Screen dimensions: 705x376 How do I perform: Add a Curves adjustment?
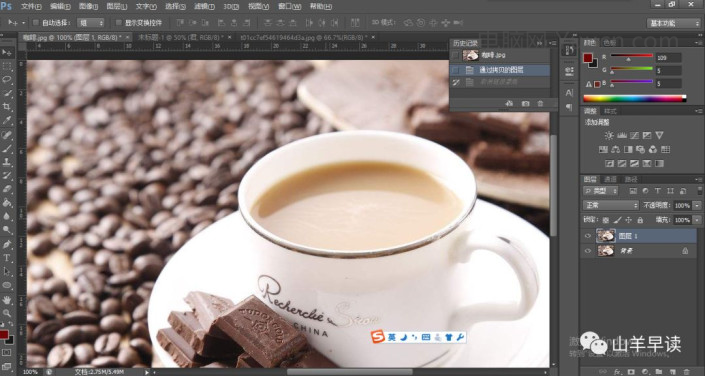pyautogui.click(x=634, y=135)
